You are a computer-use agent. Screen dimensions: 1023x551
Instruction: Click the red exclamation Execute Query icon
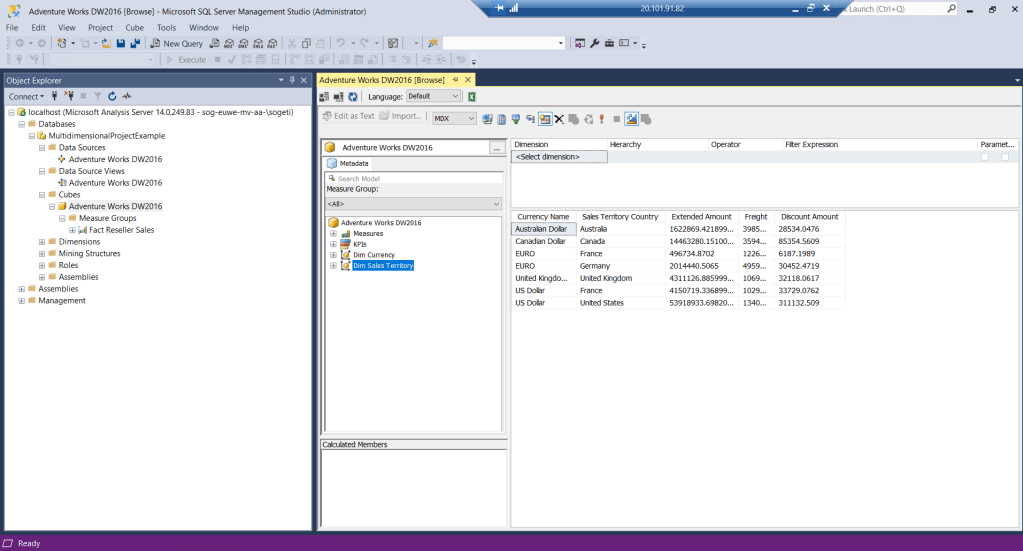602,118
